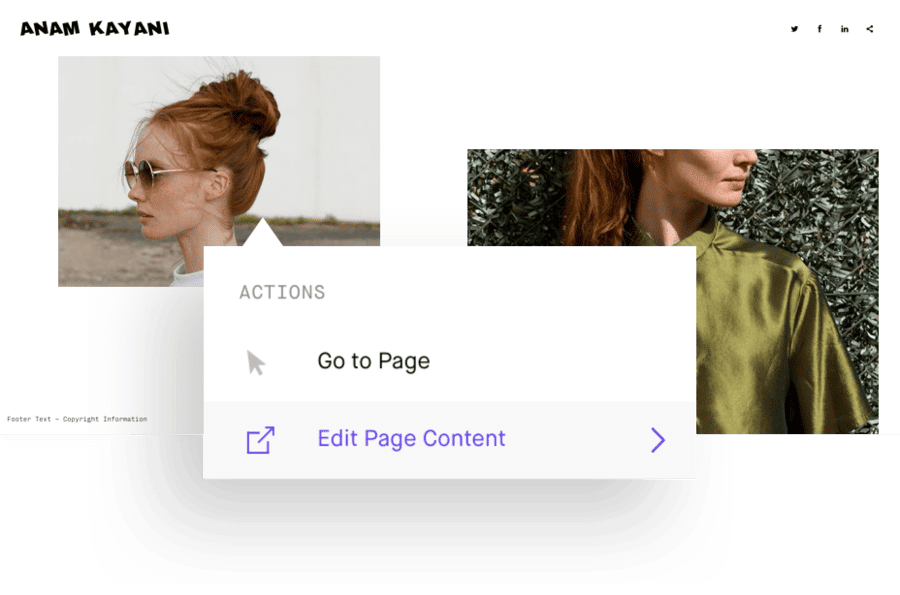900x595 pixels.
Task: Click the ACTIONS popup heading
Action: pyautogui.click(x=282, y=293)
